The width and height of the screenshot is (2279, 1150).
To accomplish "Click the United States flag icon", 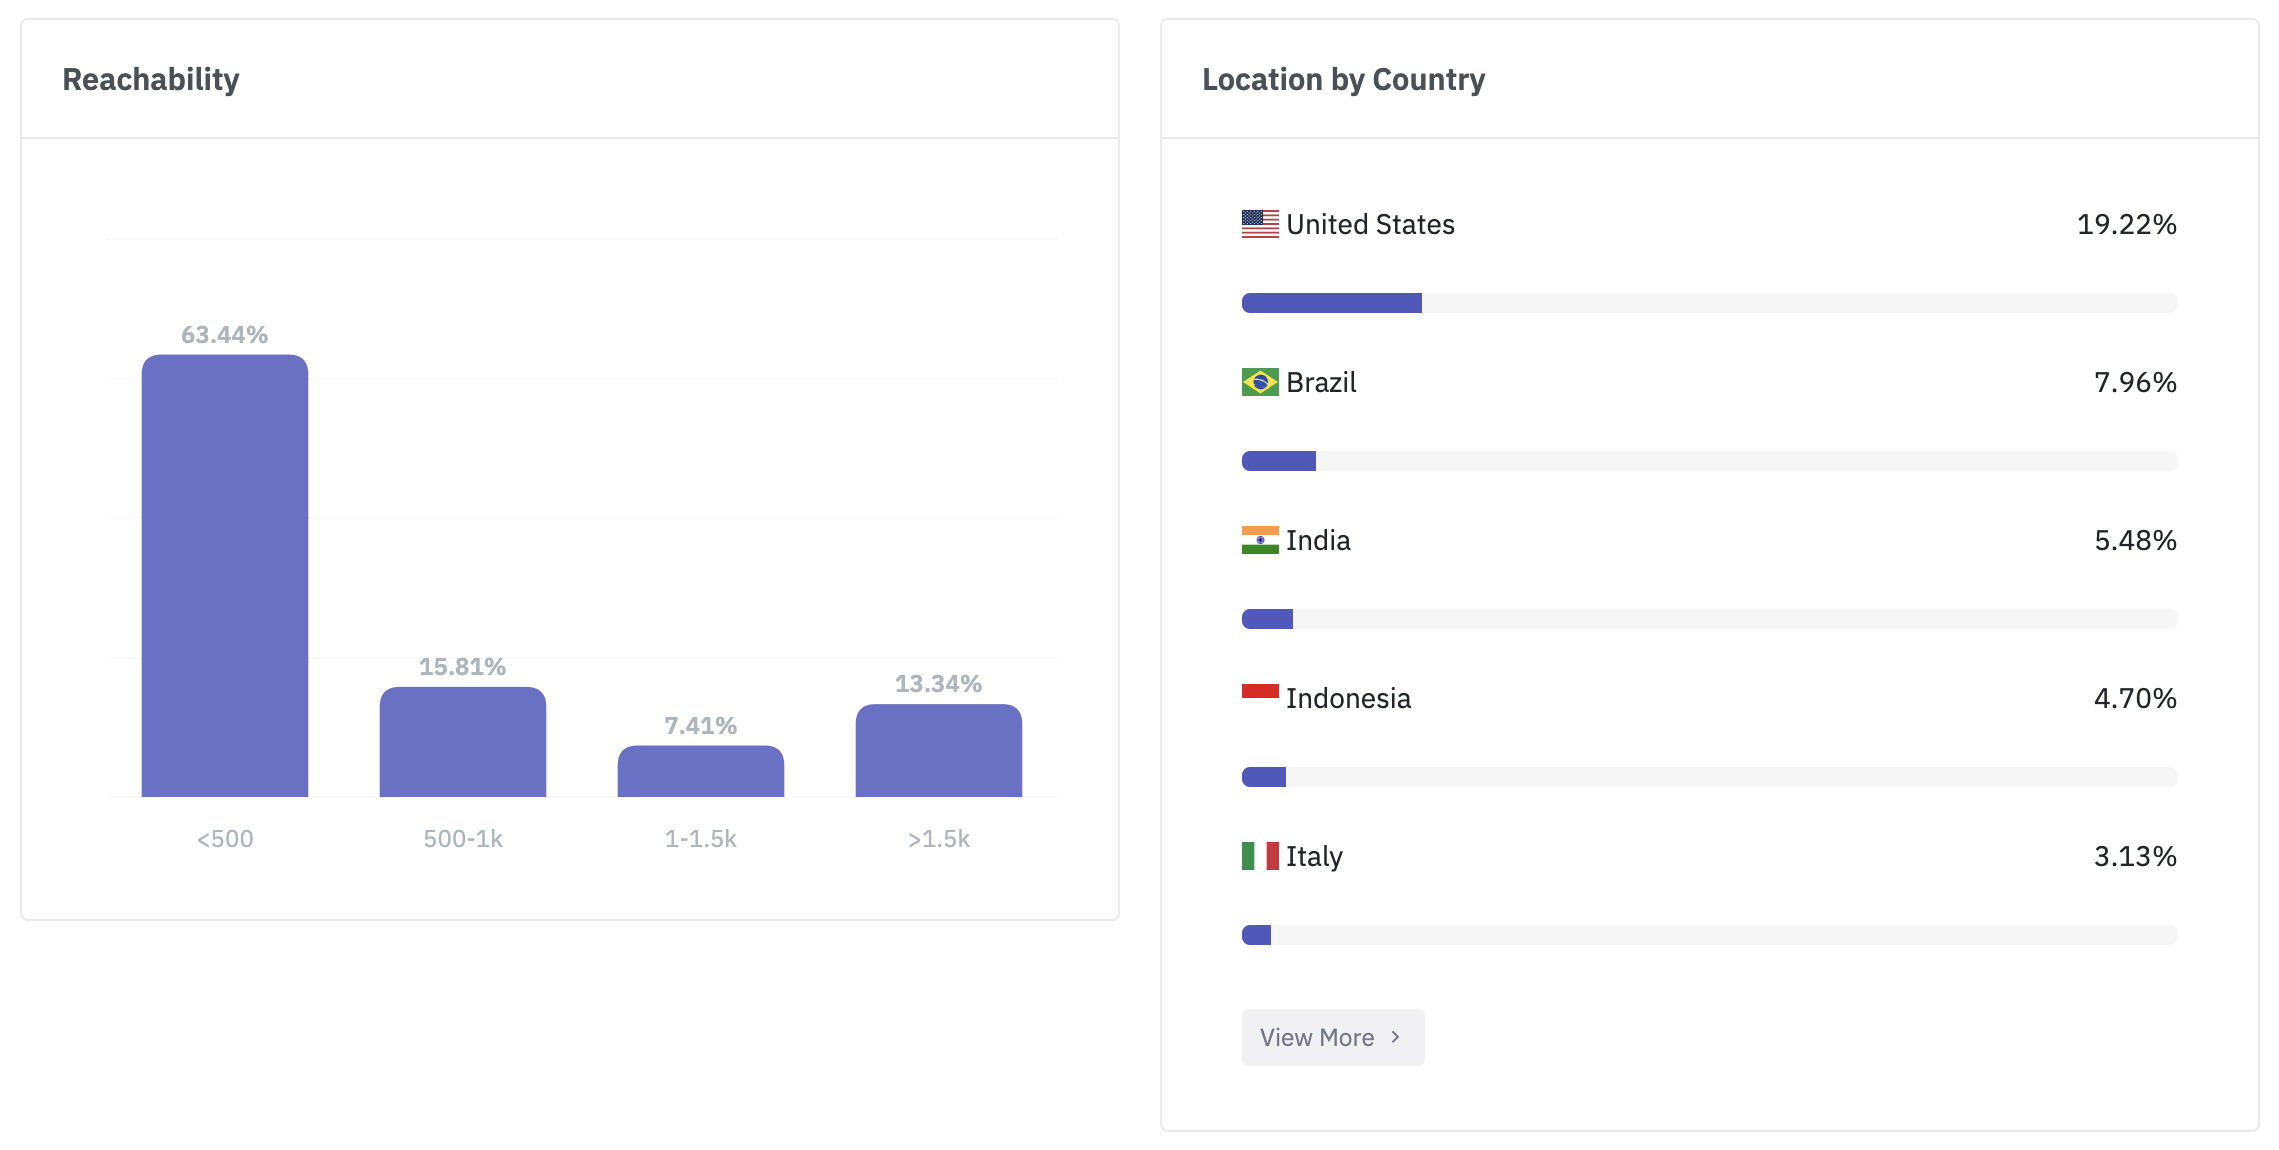I will (x=1260, y=224).
